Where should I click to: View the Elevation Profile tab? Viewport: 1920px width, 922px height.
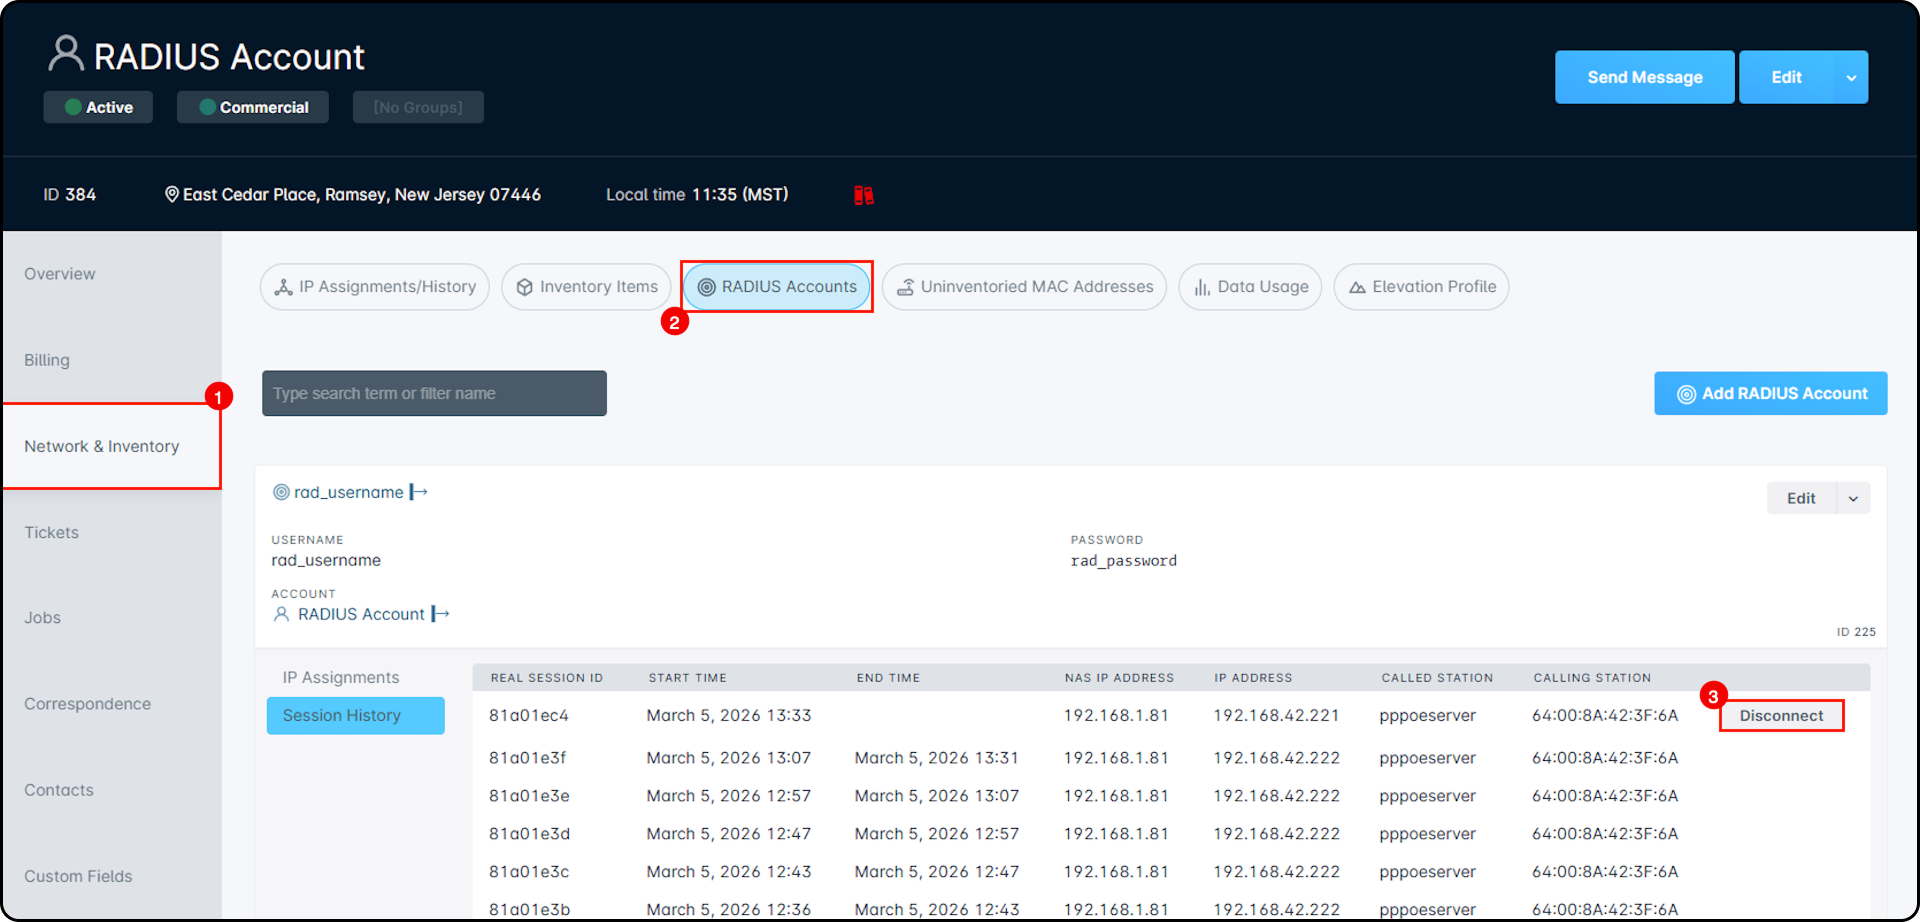point(1421,287)
